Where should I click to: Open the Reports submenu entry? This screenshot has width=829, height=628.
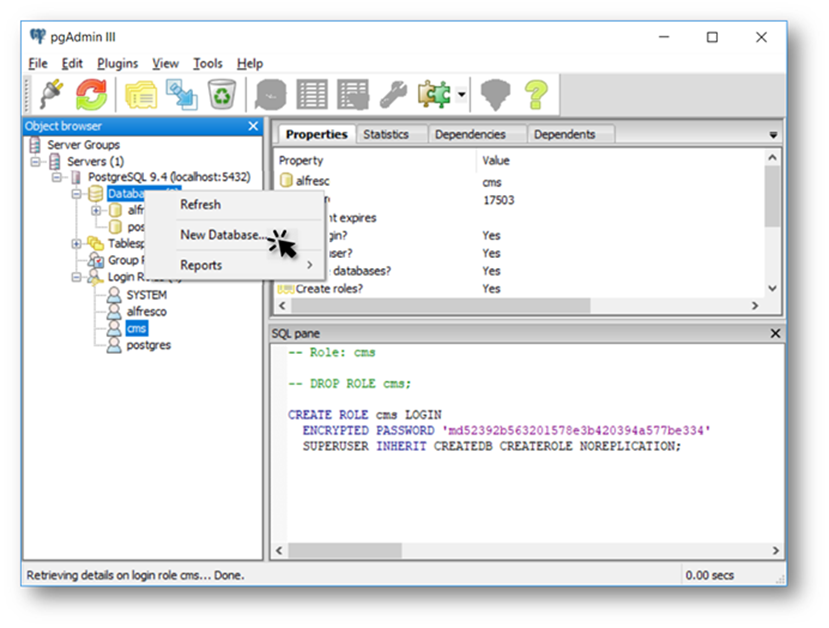click(x=201, y=265)
